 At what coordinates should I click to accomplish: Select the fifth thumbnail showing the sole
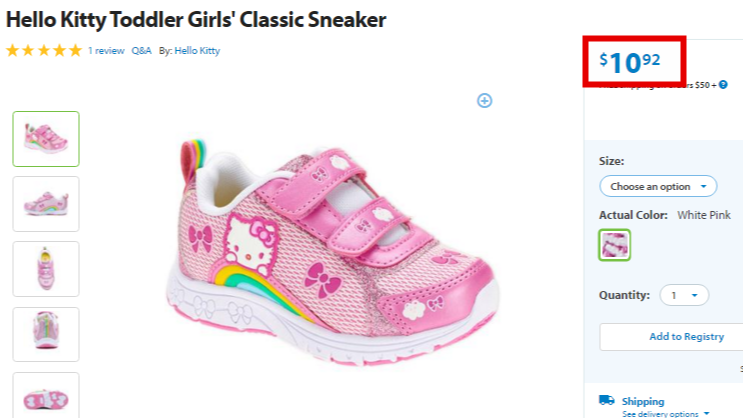pos(46,395)
